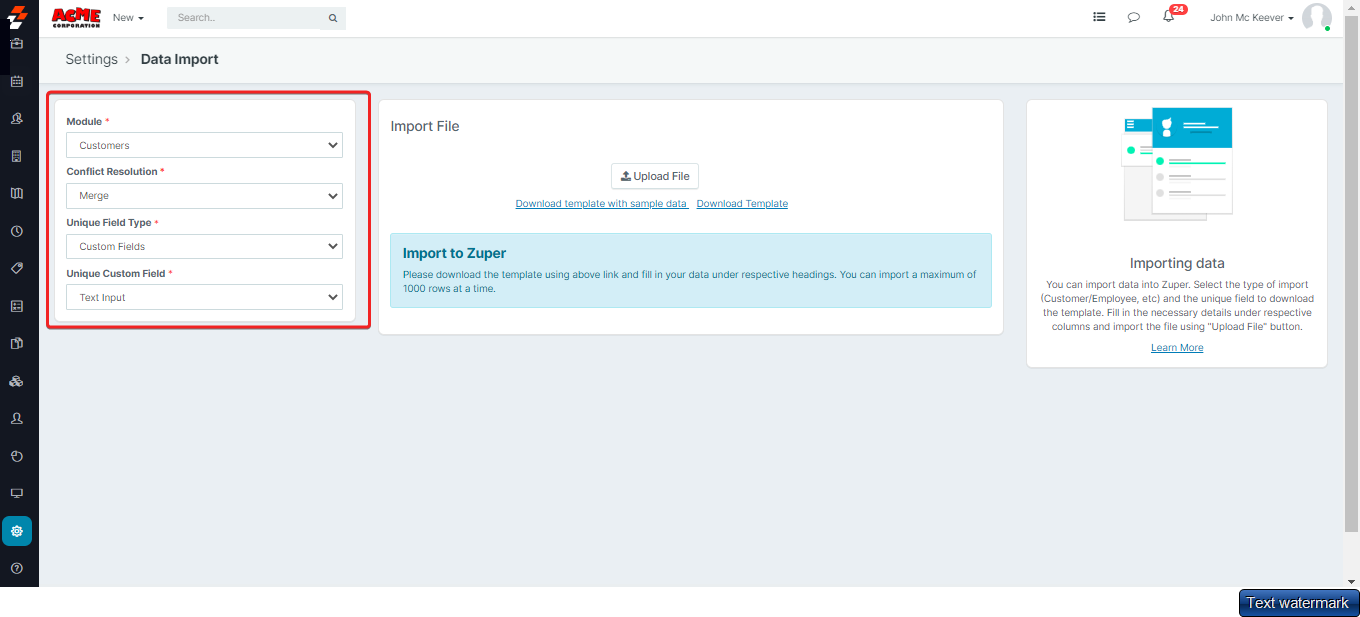The width and height of the screenshot is (1360, 617).
Task: Open the calendar icon in the sidebar
Action: (x=17, y=81)
